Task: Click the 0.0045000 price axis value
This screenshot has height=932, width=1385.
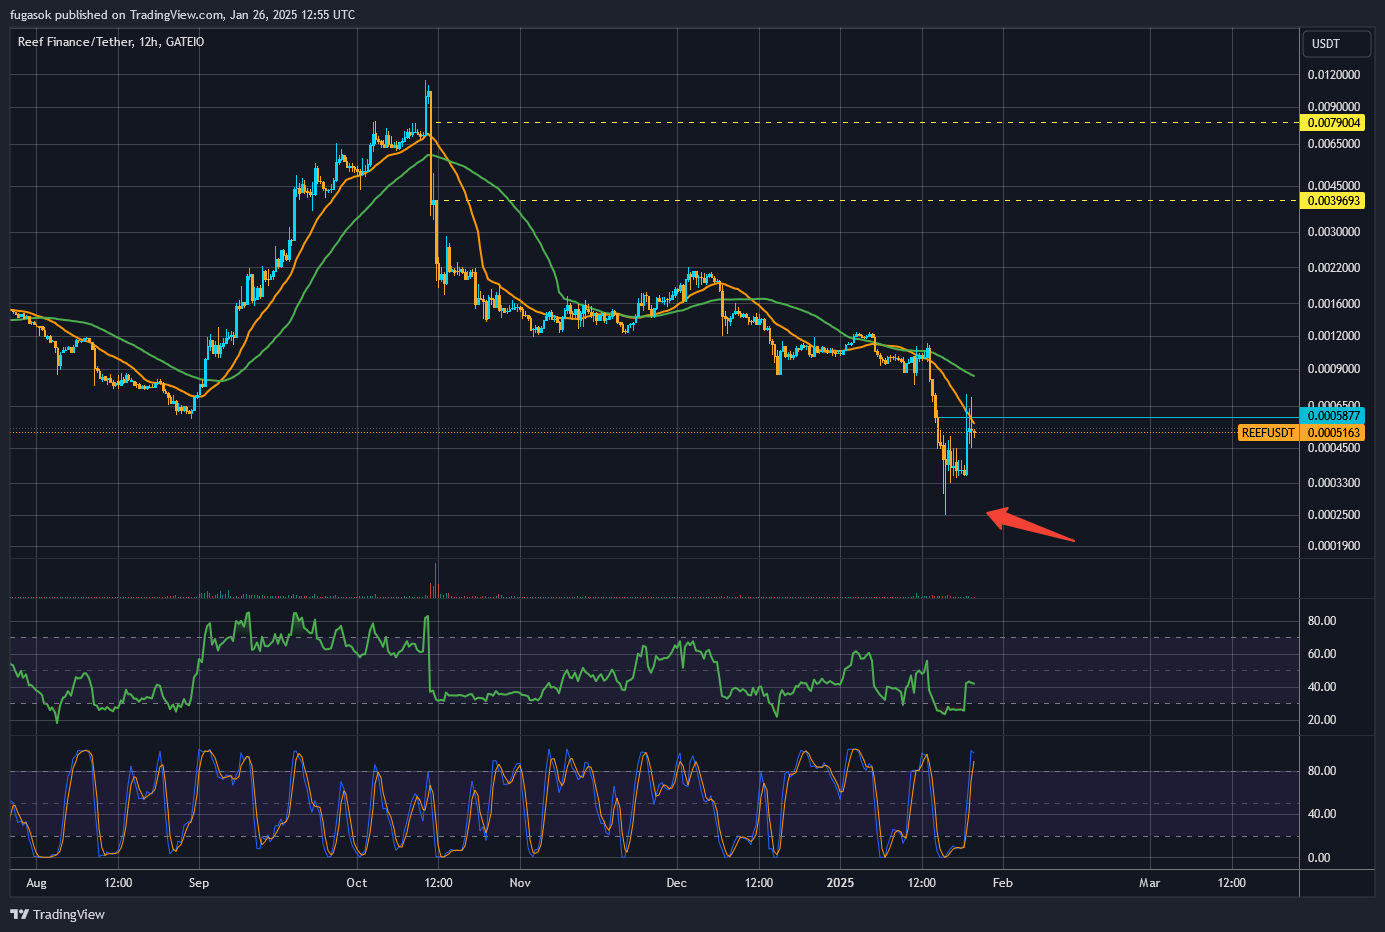Action: pos(1334,186)
